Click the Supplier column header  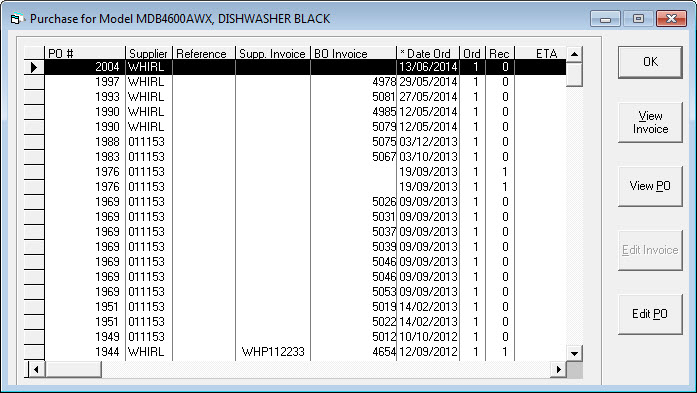click(148, 53)
